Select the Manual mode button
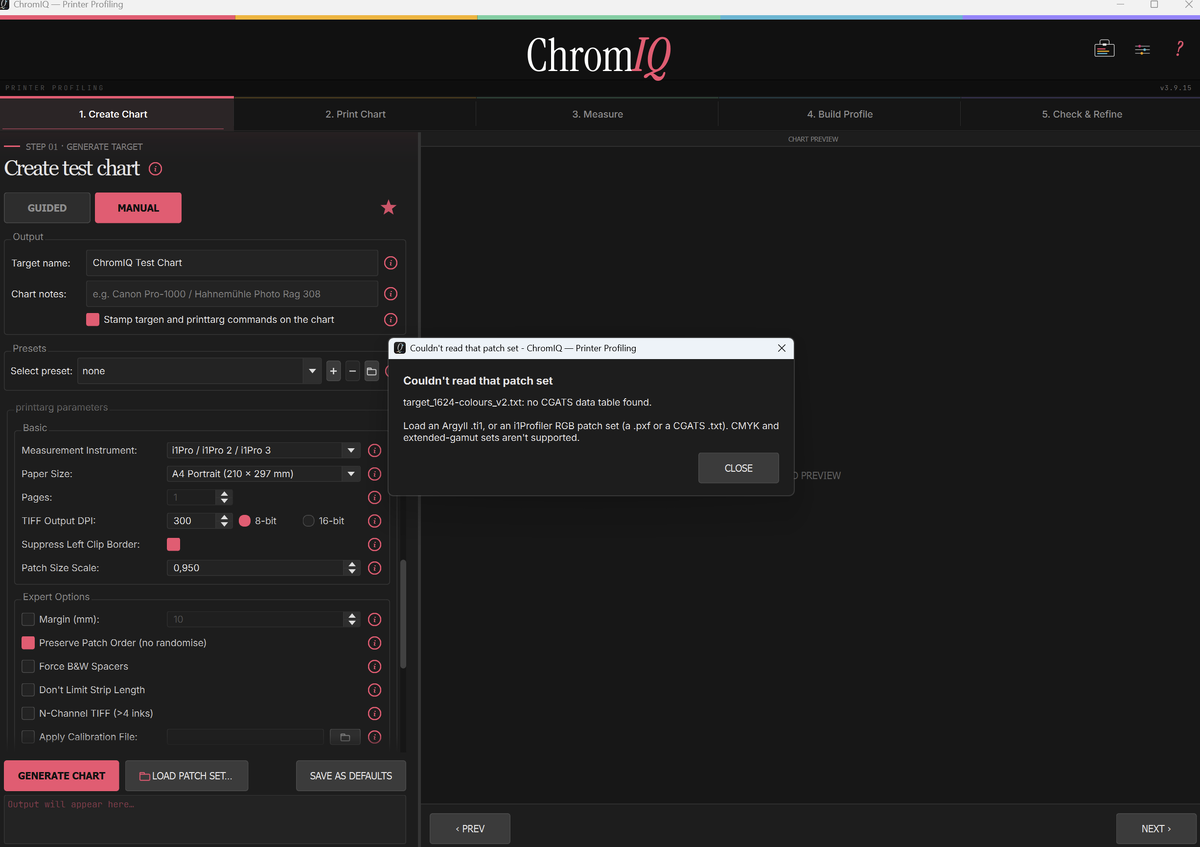This screenshot has width=1200, height=847. point(138,208)
